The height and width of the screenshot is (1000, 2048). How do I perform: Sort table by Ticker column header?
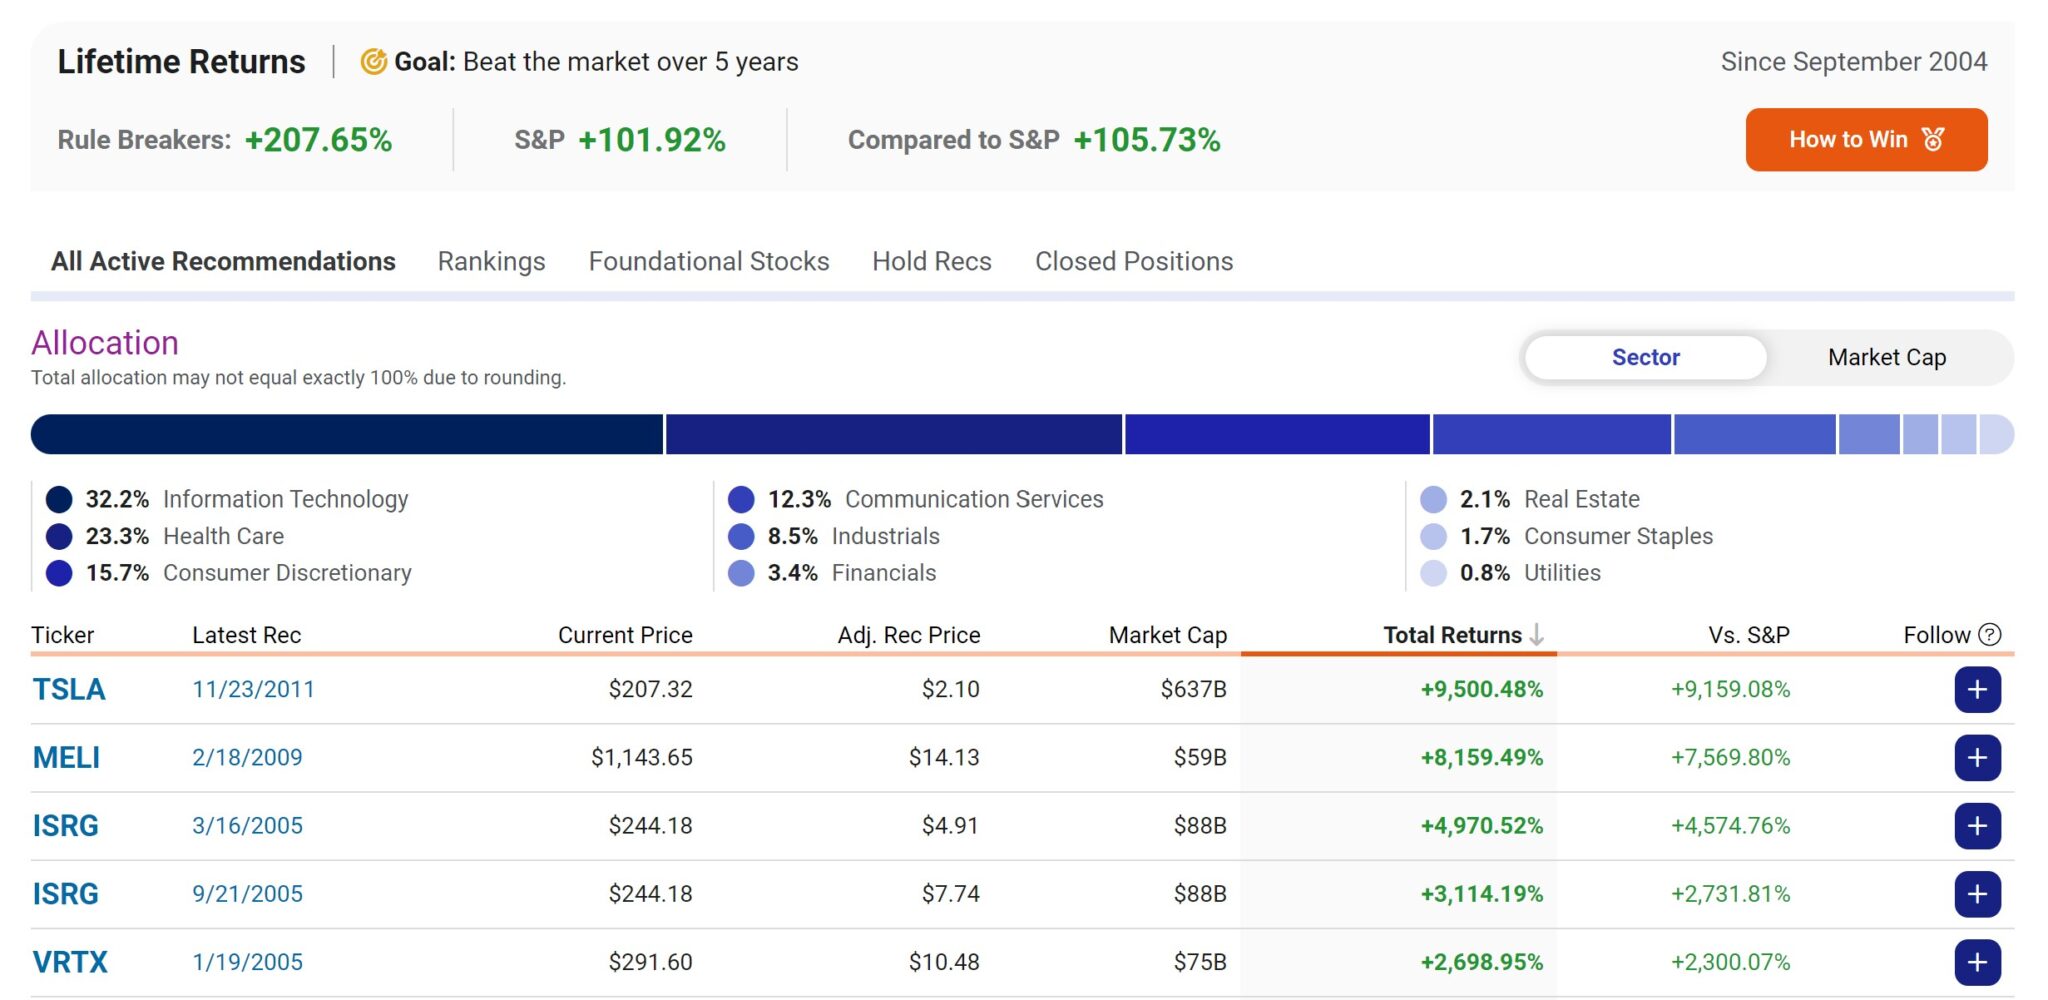pos(62,635)
